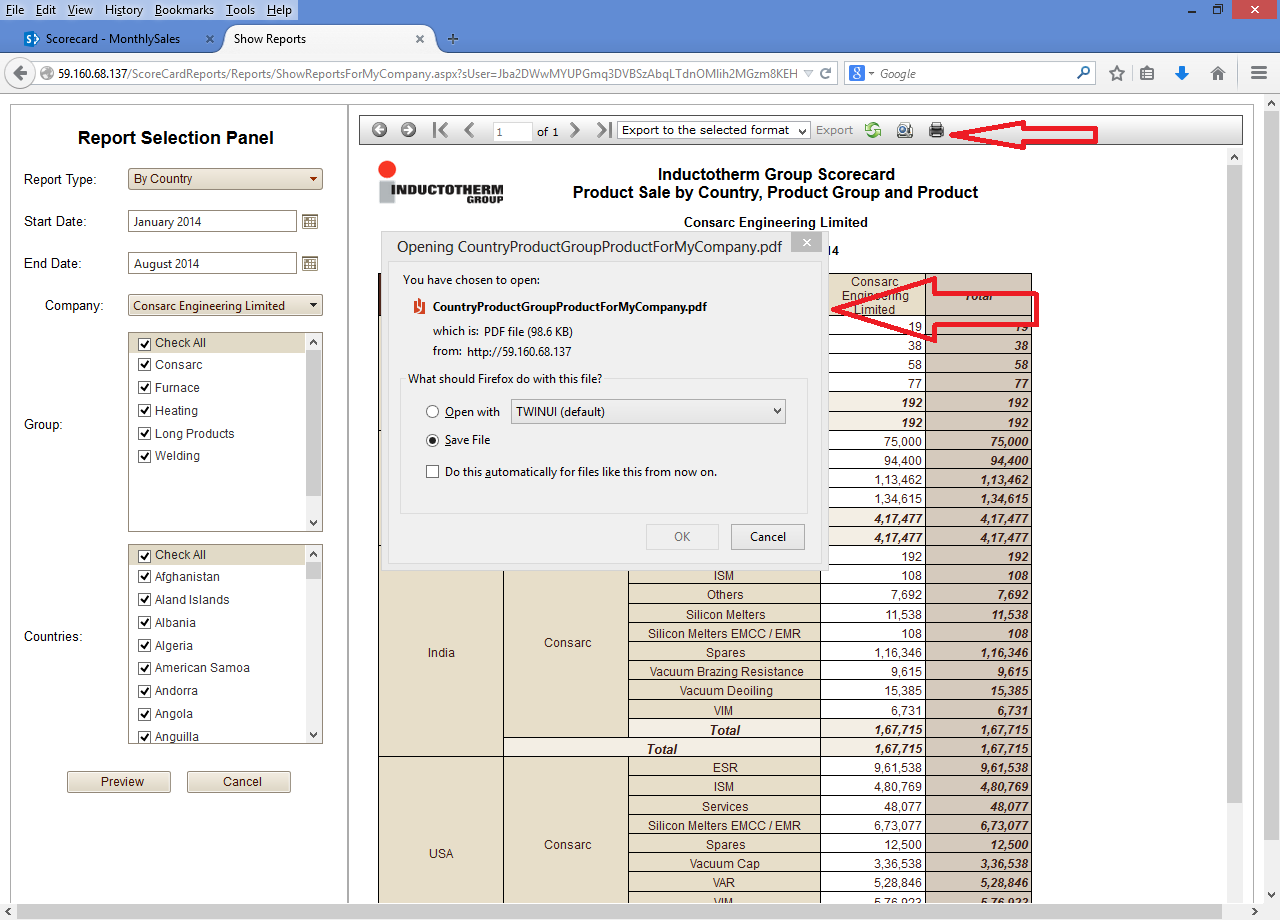Close the Show Reports tab
The height and width of the screenshot is (920, 1280).
tap(420, 39)
